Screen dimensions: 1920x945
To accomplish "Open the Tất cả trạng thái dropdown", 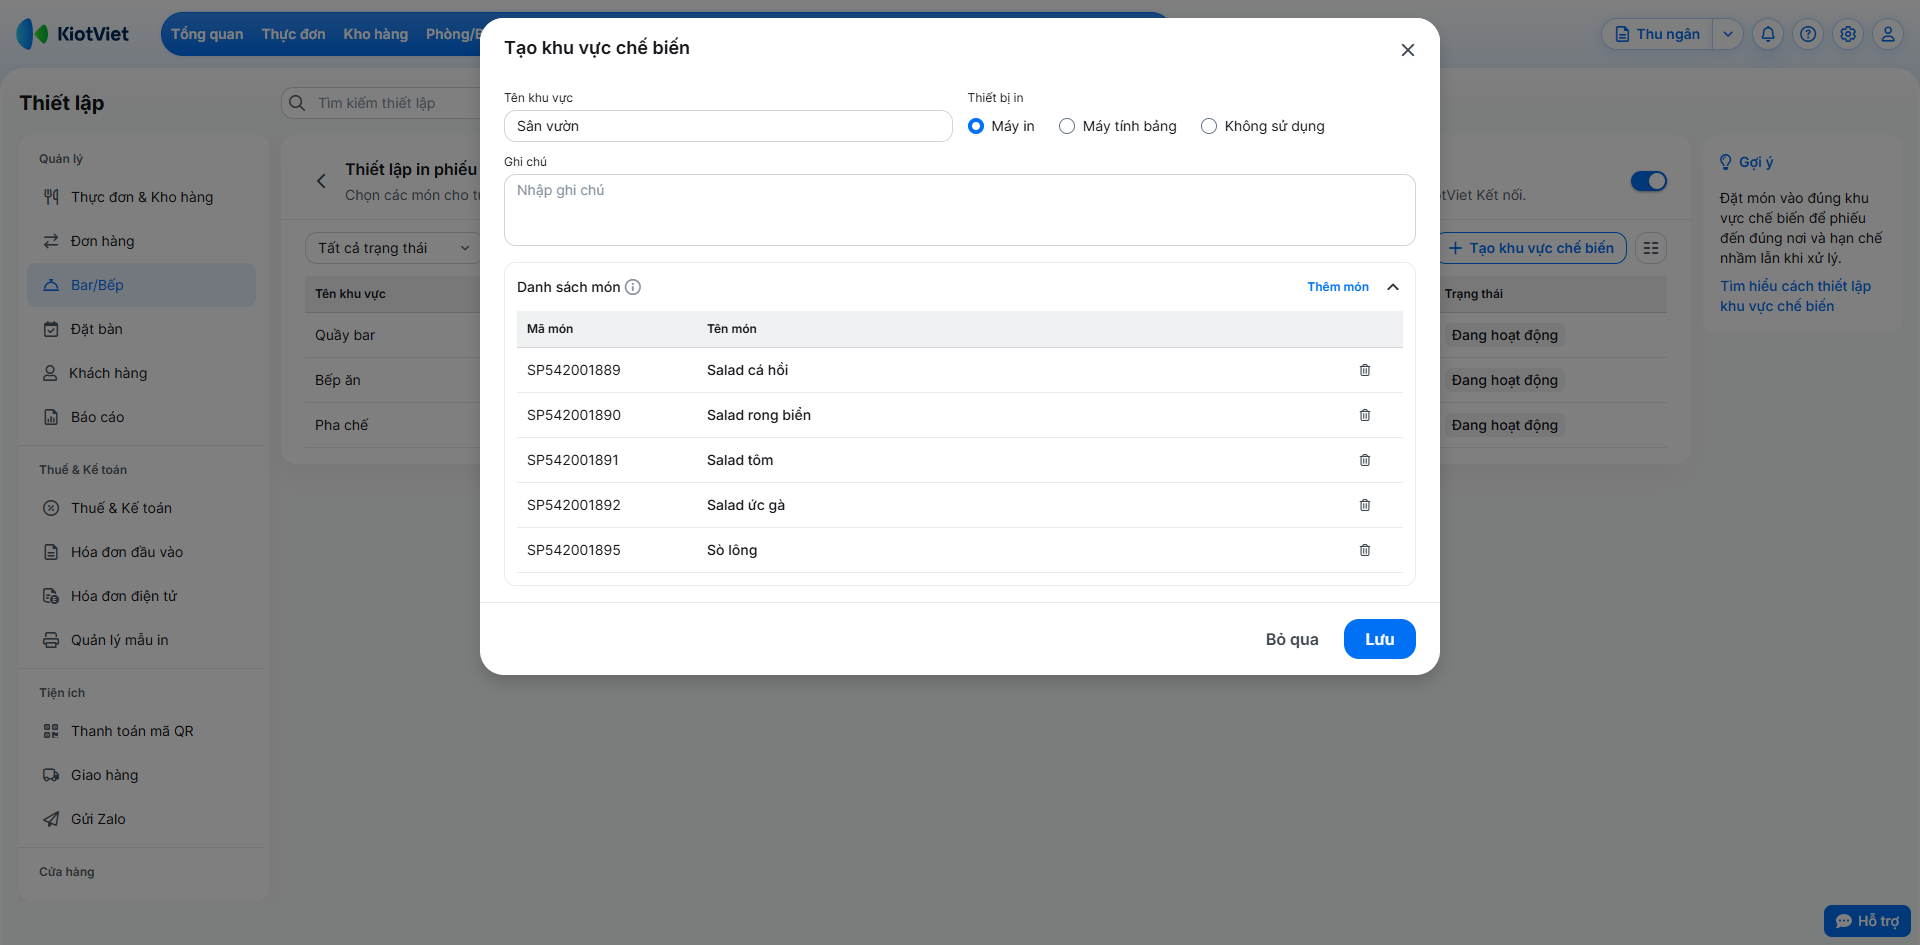I will click(393, 248).
